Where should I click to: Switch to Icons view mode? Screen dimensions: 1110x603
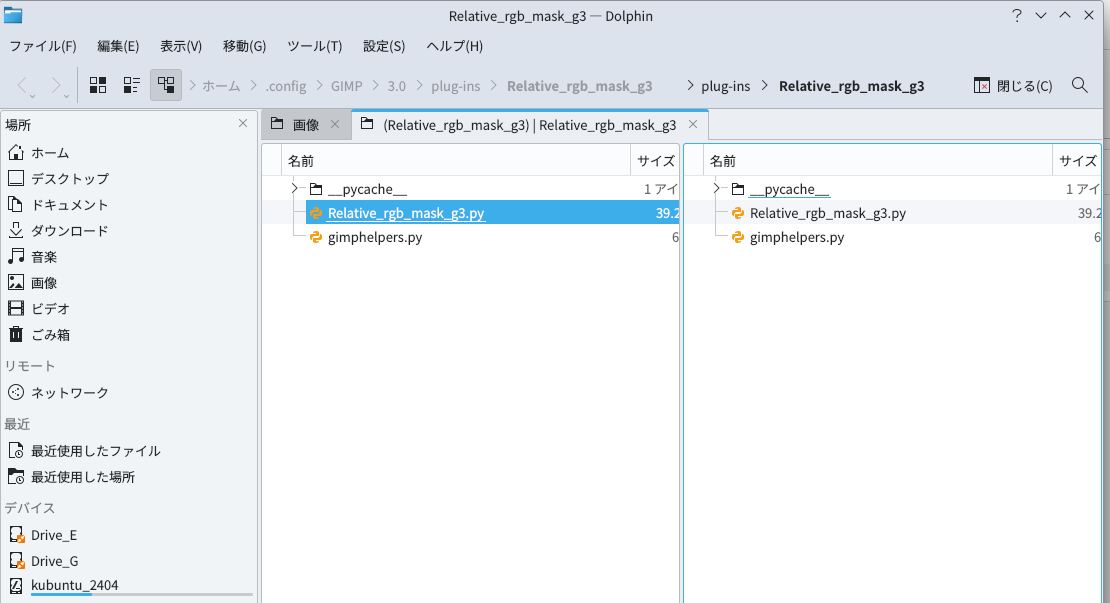[98, 85]
